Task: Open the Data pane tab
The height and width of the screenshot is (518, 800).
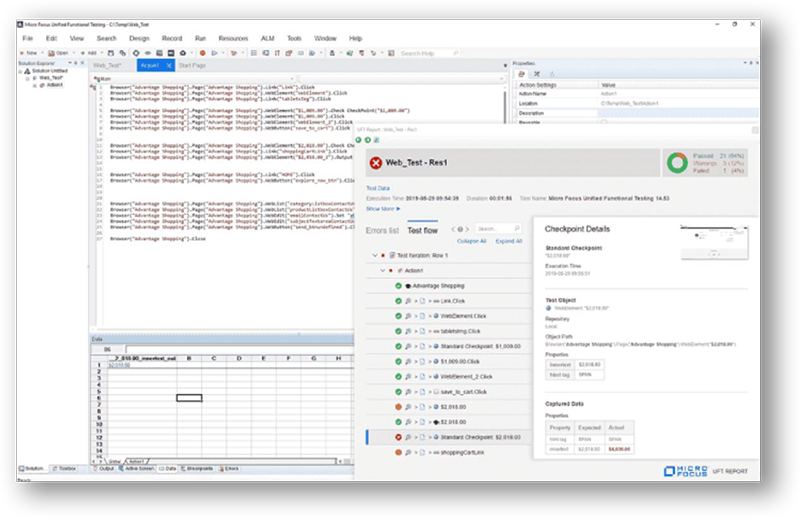Action: click(x=168, y=468)
